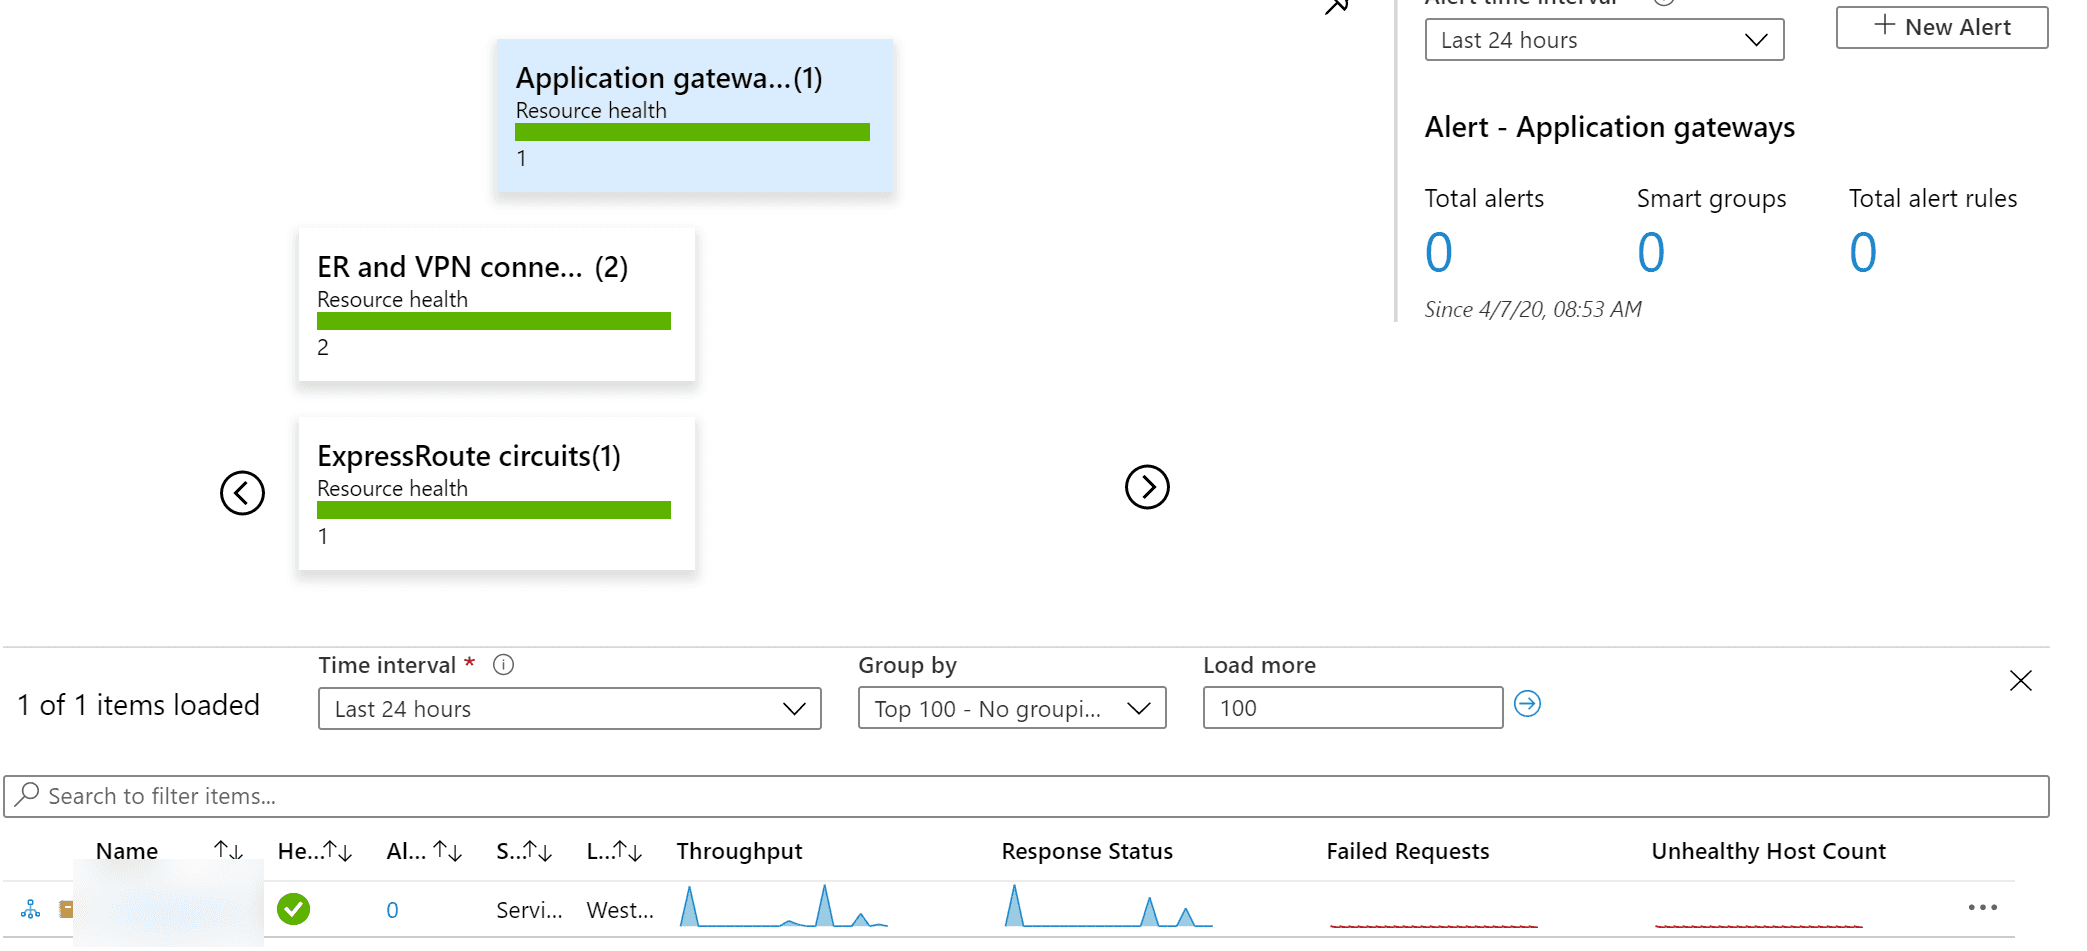This screenshot has width=2087, height=951.
Task: Click the Throughput sparkline chart
Action: tap(783, 906)
